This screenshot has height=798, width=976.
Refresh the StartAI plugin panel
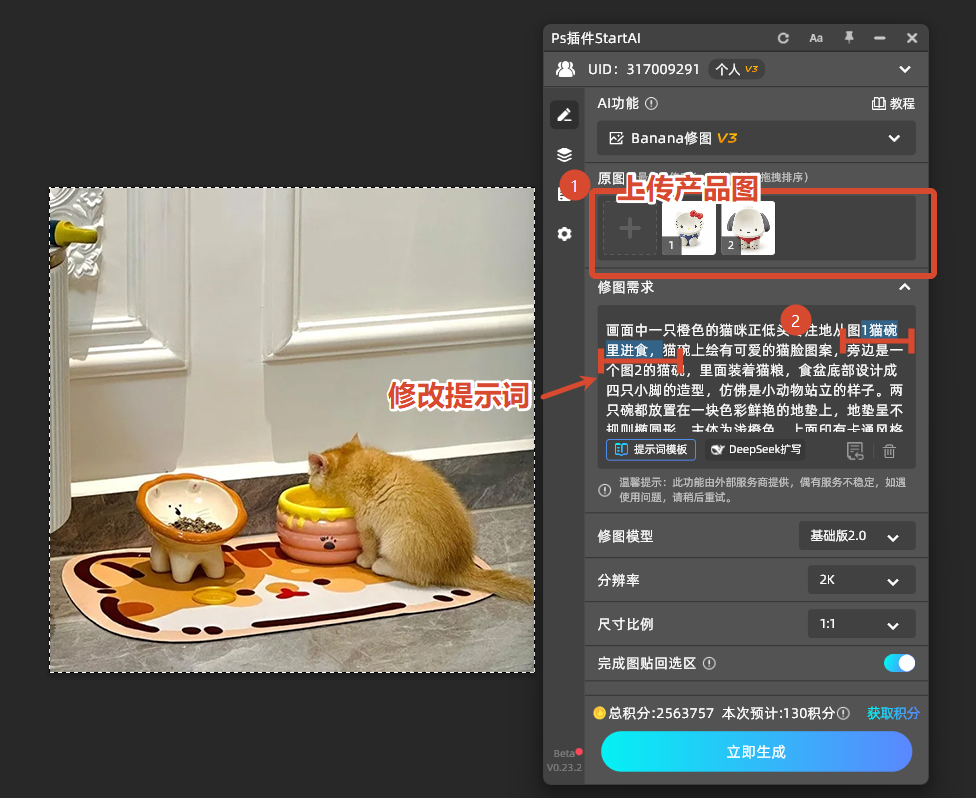(x=783, y=38)
